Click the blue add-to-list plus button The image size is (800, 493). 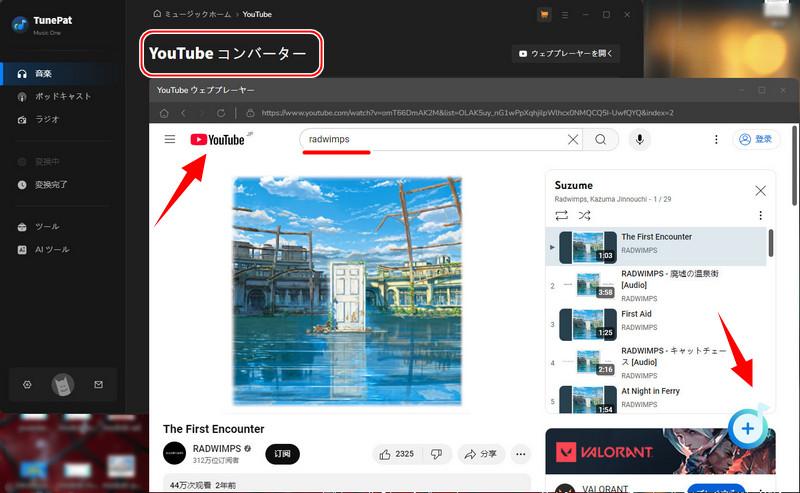pos(747,429)
